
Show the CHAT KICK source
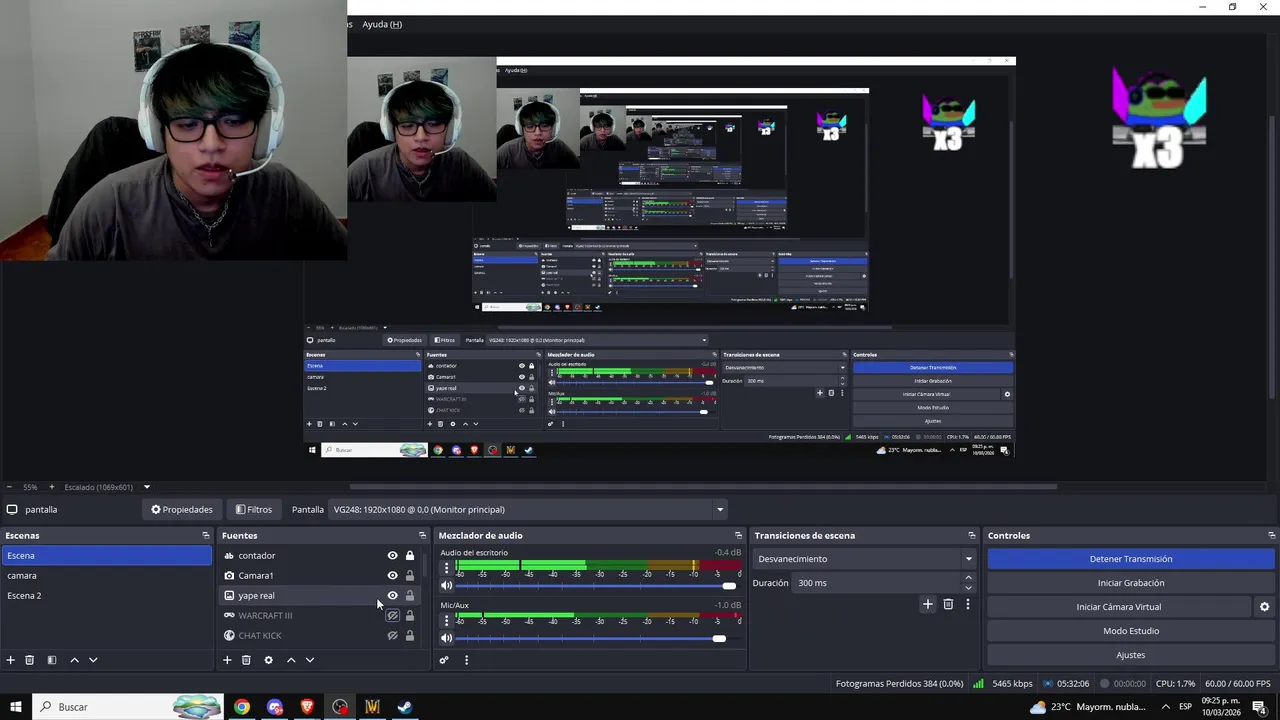pyautogui.click(x=392, y=636)
